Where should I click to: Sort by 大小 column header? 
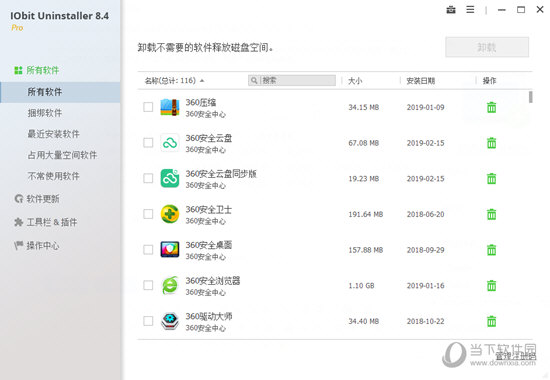click(355, 81)
